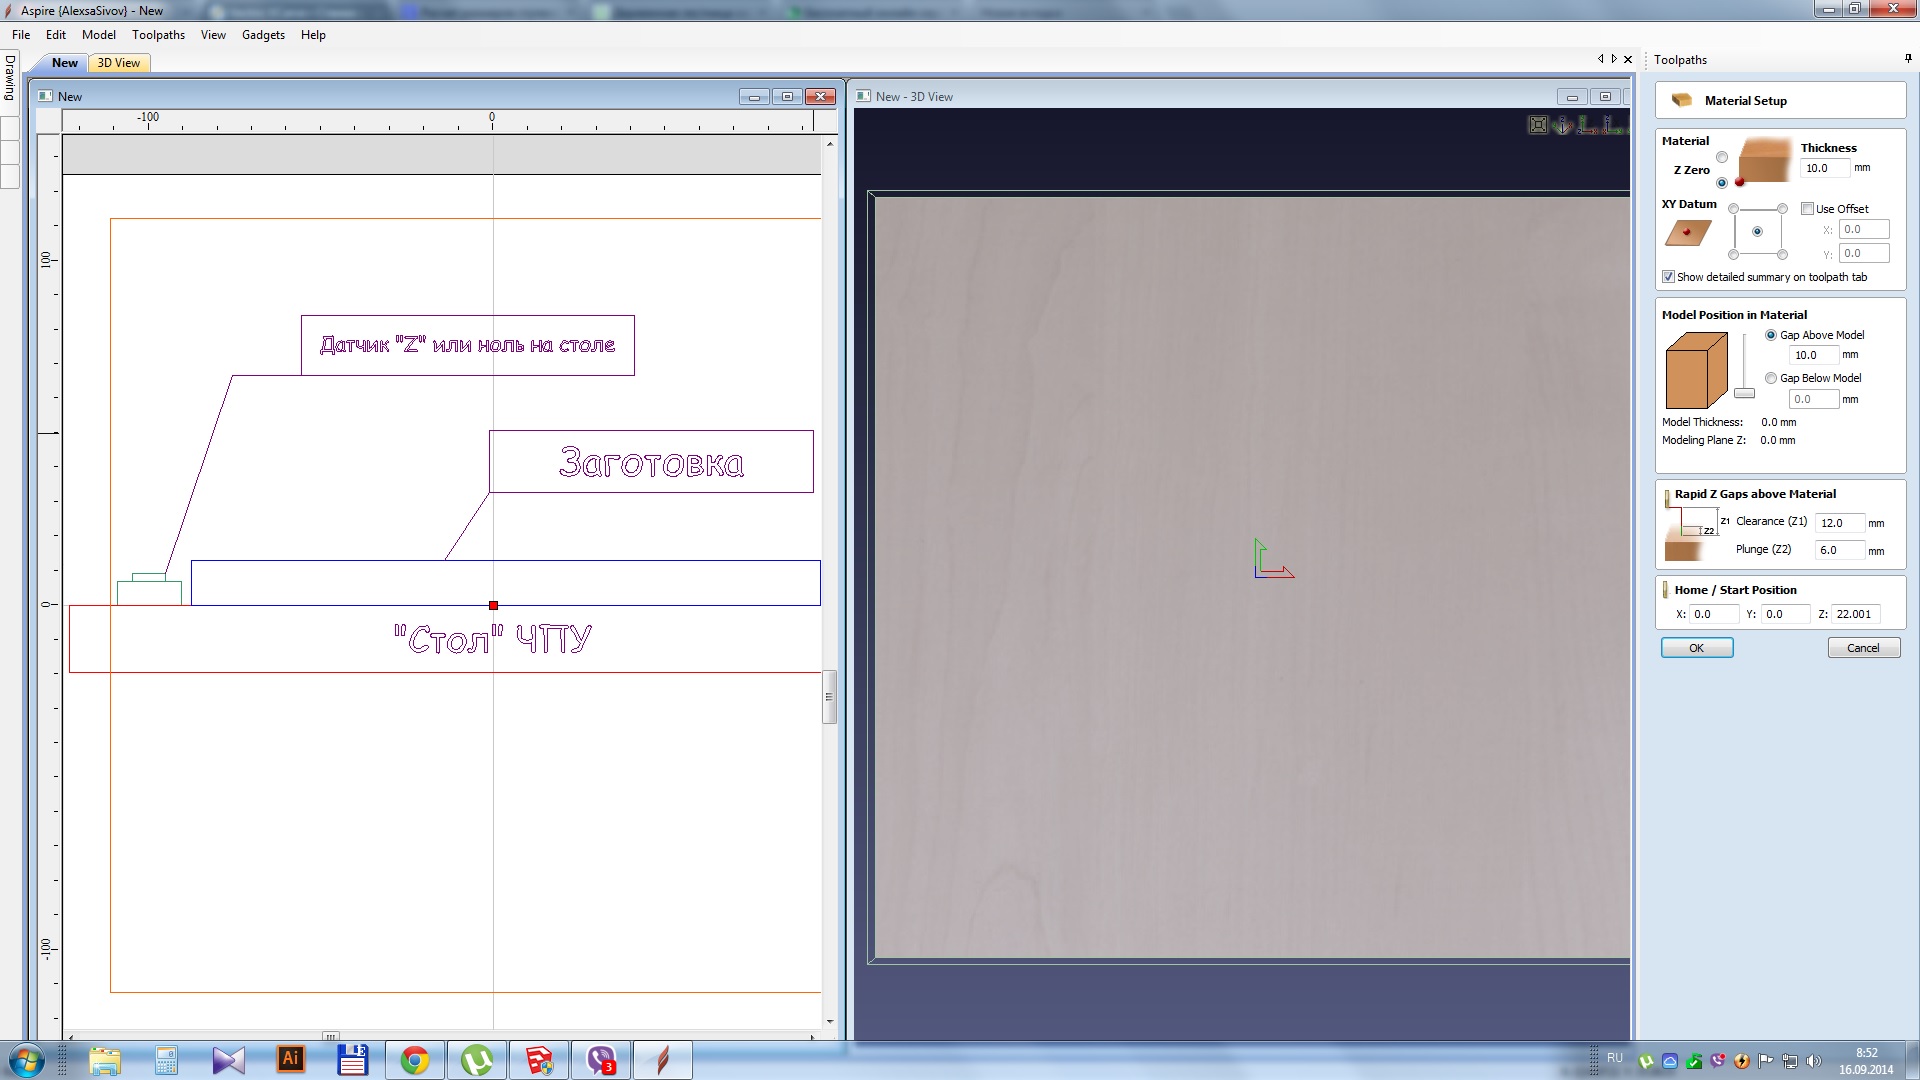The width and height of the screenshot is (1920, 1080).
Task: Click the Gap Above Model slider handle
Action: coord(1744,393)
